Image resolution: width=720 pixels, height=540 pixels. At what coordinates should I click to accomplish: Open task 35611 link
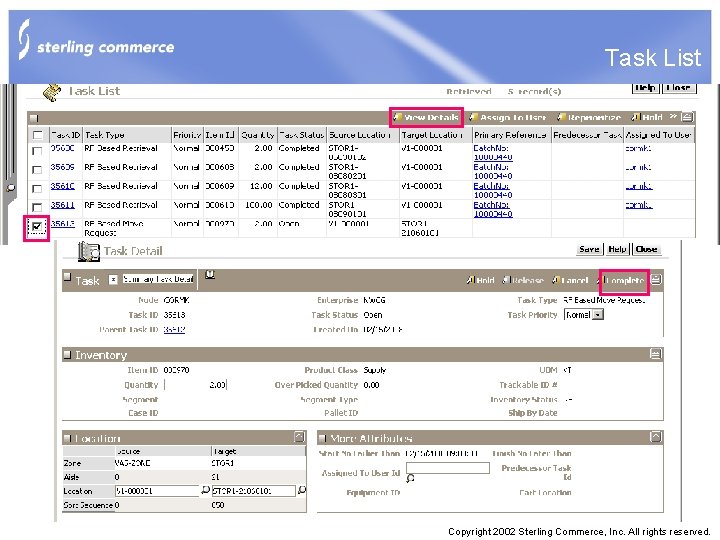click(62, 205)
